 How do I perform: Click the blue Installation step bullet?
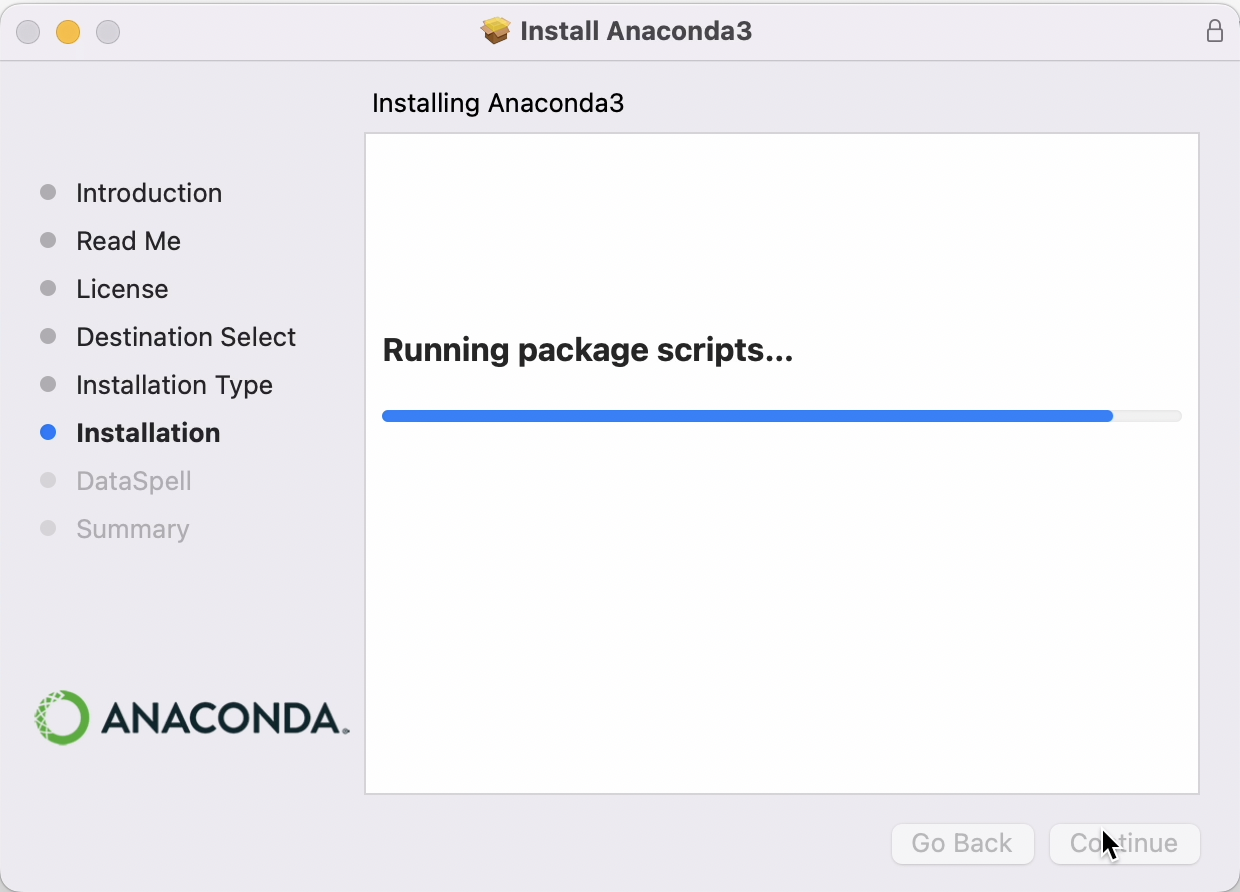pyautogui.click(x=47, y=432)
